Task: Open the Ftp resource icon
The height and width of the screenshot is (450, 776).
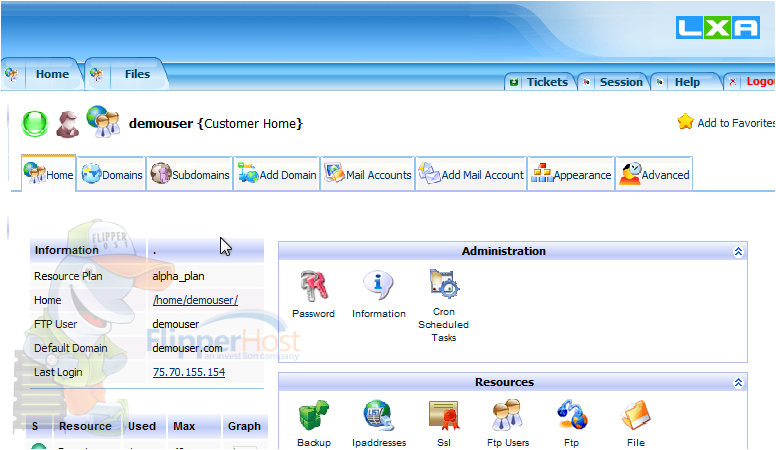Action: pos(572,415)
